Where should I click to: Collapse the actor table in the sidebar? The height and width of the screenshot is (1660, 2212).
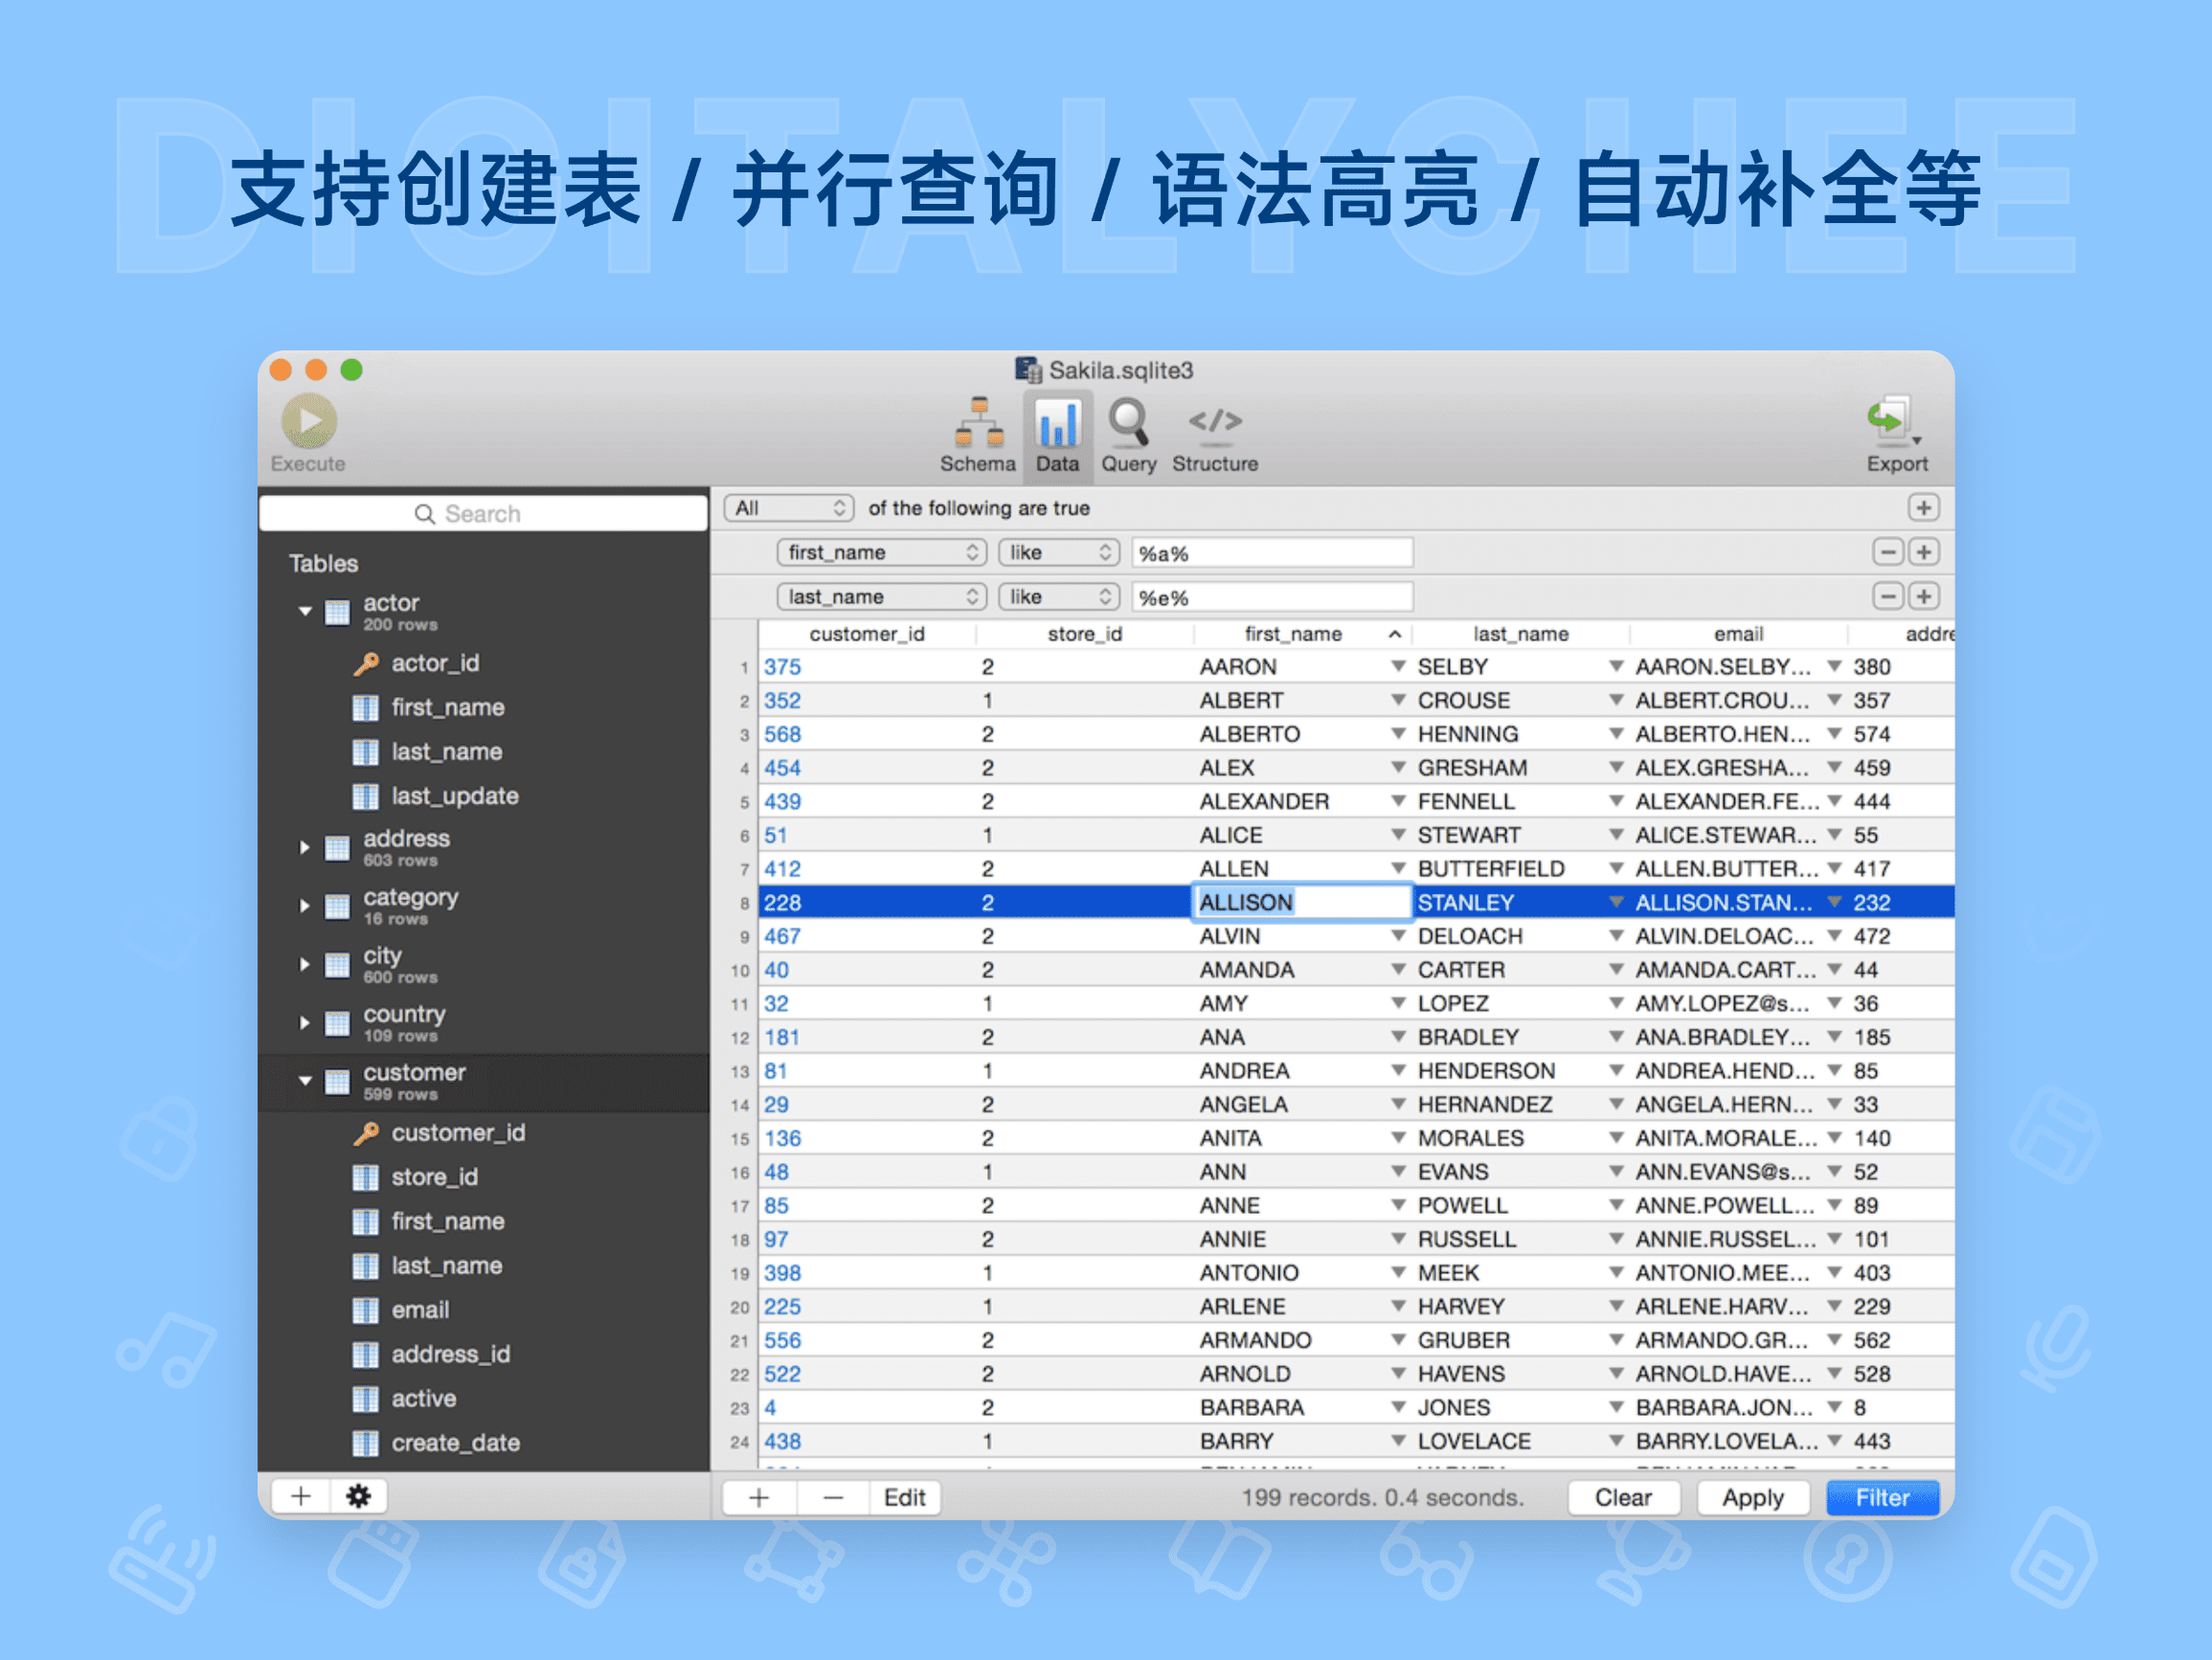click(x=305, y=610)
